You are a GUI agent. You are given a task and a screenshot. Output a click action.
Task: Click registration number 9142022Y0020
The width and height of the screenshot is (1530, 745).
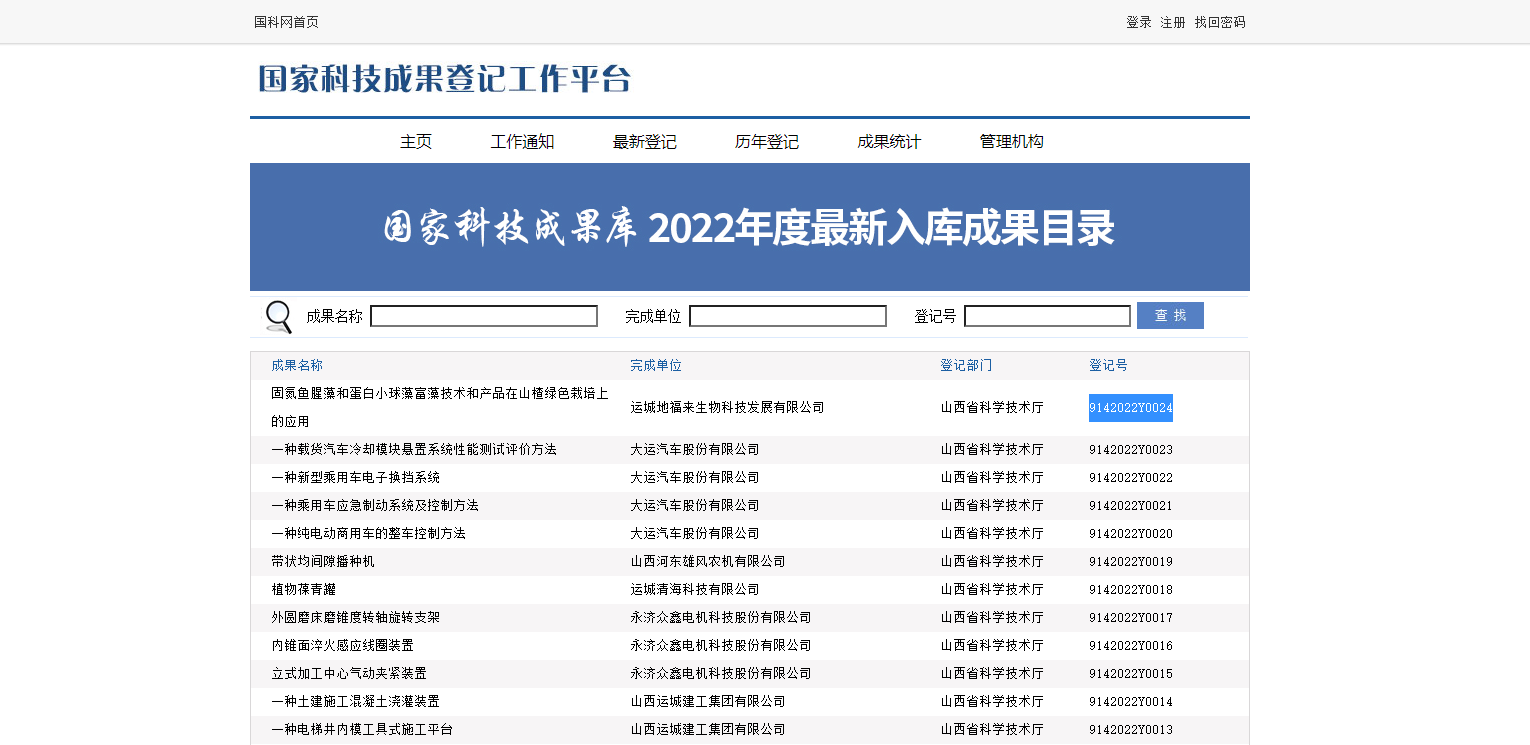(x=1131, y=534)
